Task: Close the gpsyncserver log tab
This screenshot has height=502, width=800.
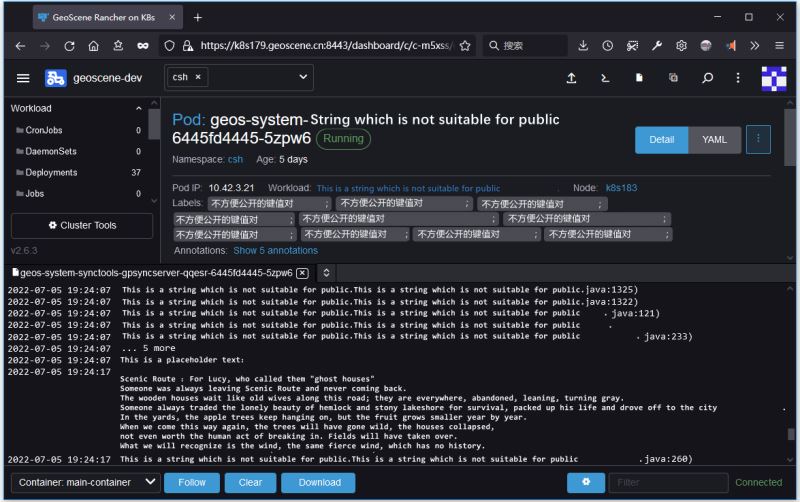Action: pyautogui.click(x=302, y=272)
